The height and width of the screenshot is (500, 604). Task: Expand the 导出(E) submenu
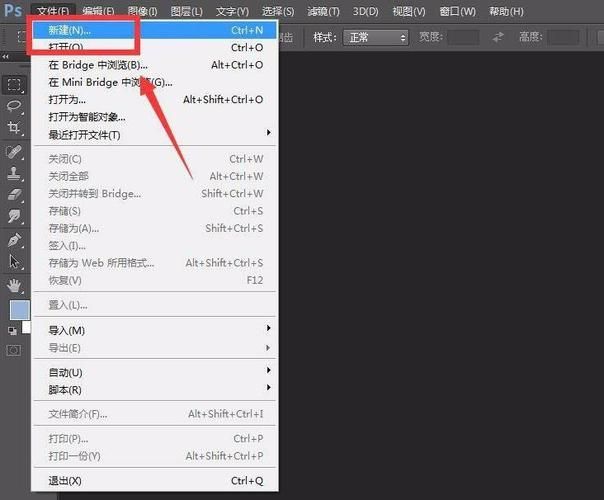tap(155, 348)
